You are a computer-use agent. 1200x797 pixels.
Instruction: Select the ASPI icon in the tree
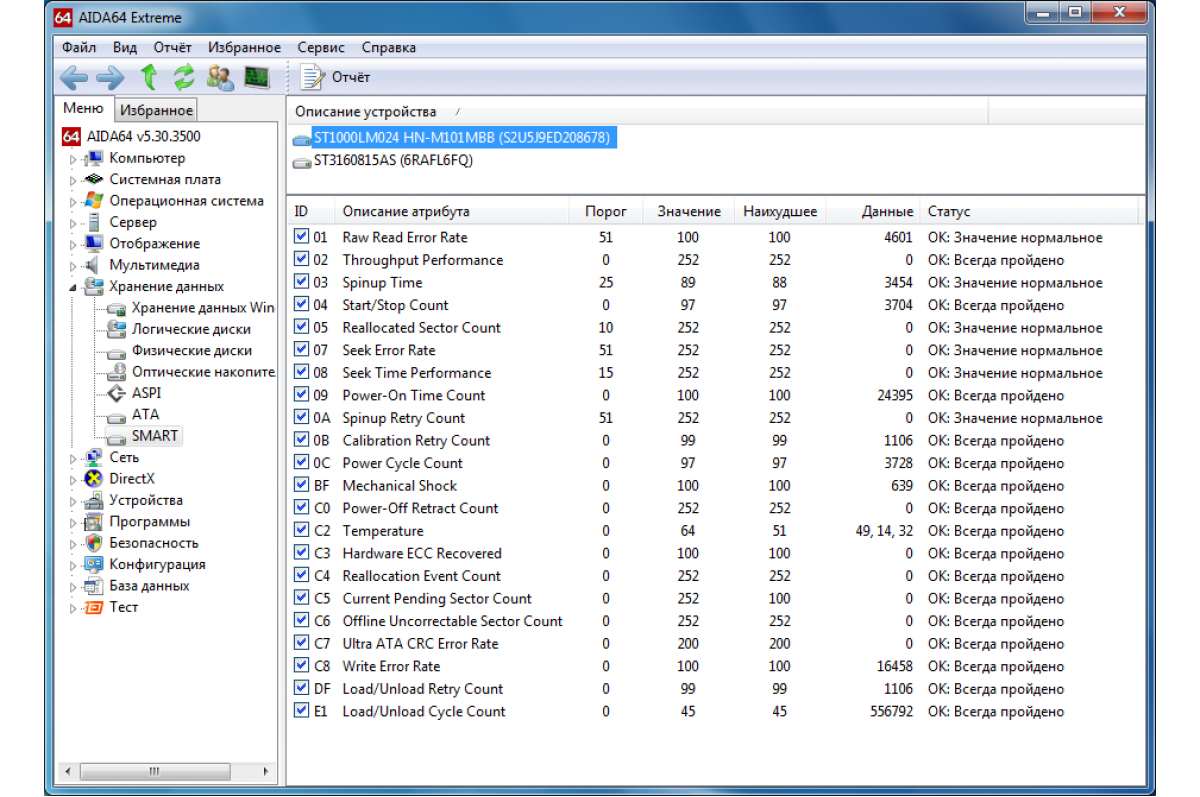[116, 393]
